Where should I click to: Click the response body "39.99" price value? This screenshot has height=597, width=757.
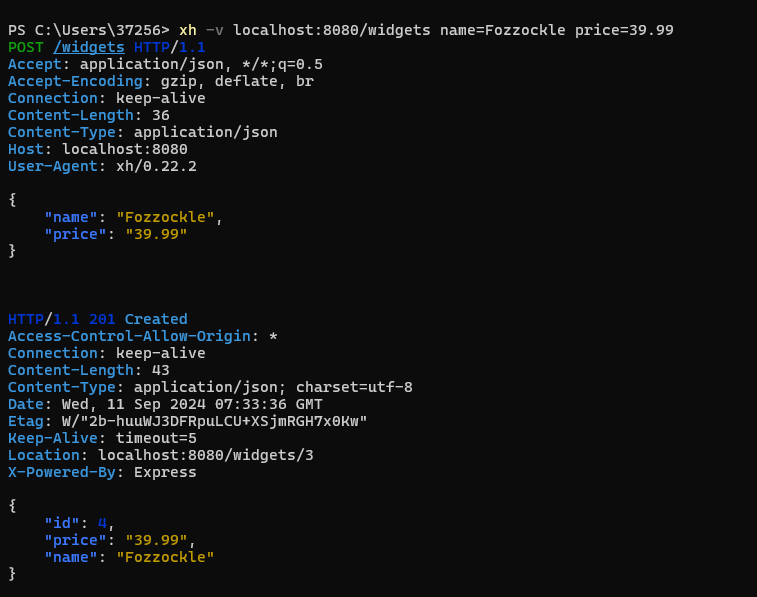coord(156,540)
